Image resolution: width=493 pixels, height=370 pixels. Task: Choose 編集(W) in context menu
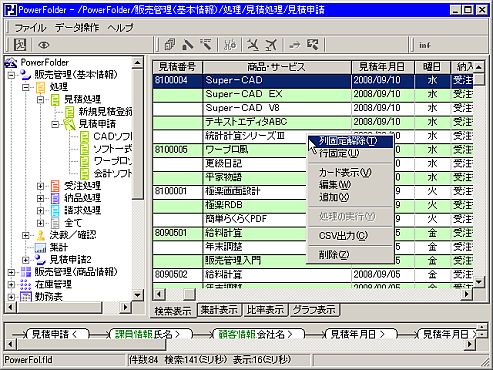tap(349, 185)
